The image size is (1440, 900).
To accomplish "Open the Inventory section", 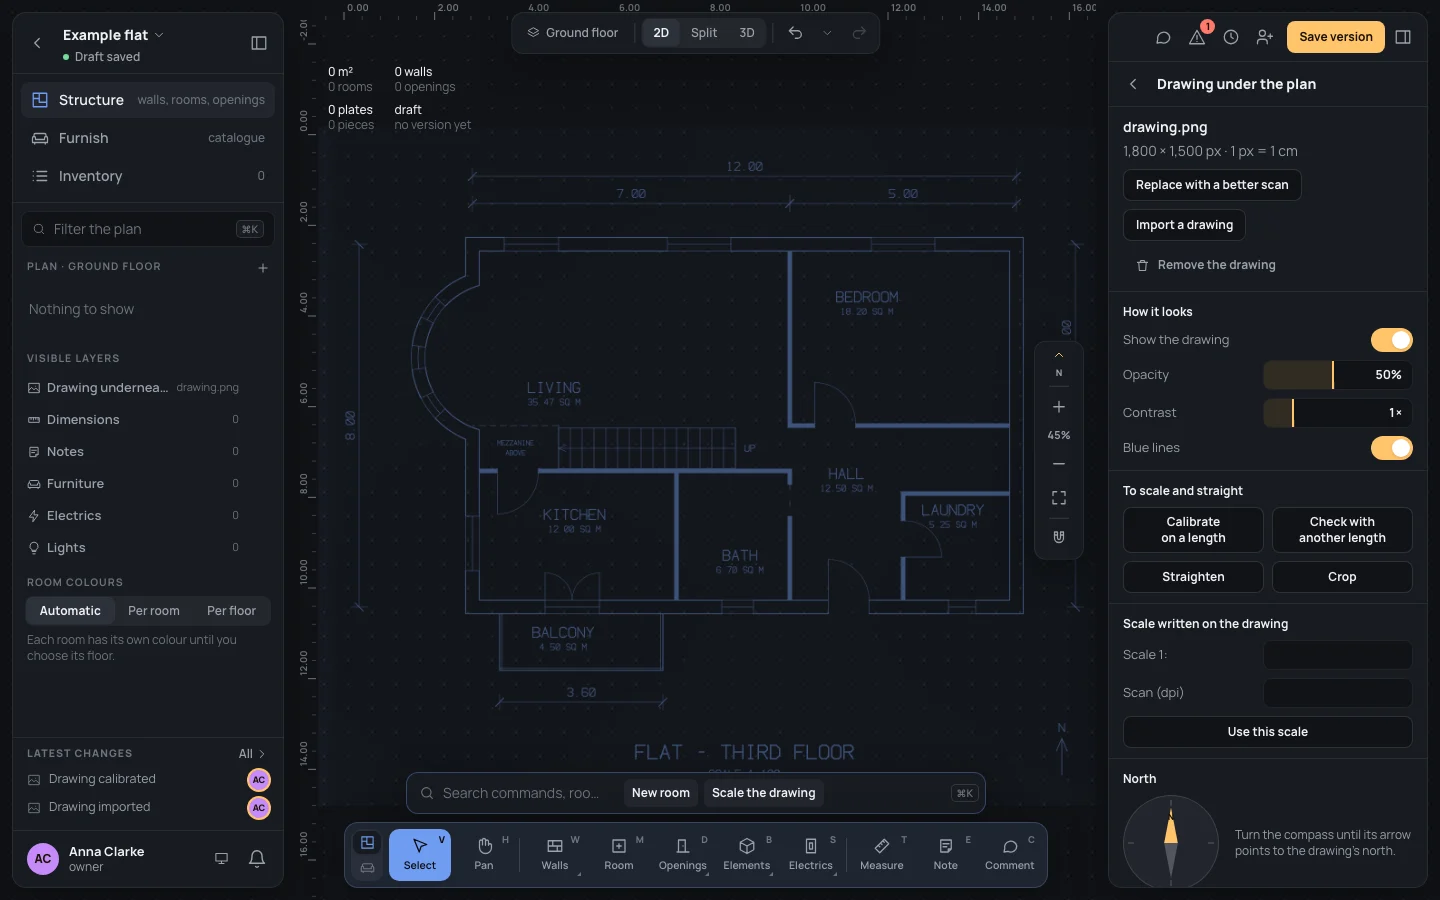I will (148, 176).
